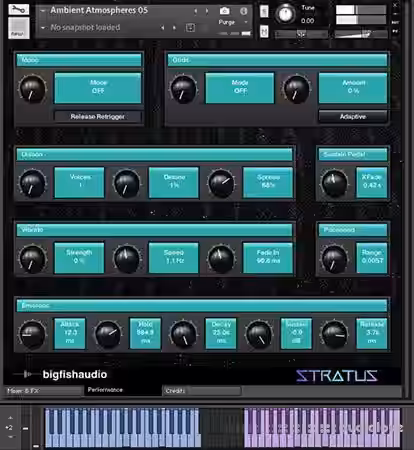Open the Credits tab
The width and height of the screenshot is (414, 450).
[x=202, y=391]
